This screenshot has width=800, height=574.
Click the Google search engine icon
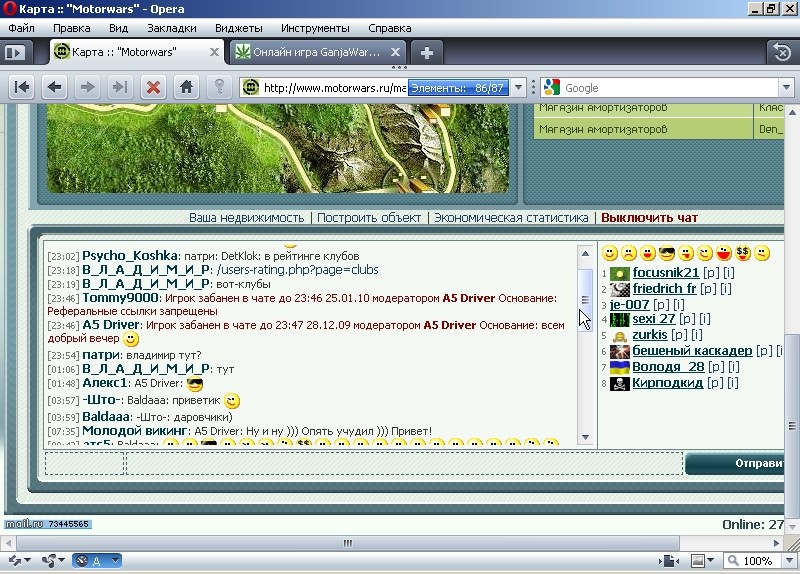pos(552,88)
